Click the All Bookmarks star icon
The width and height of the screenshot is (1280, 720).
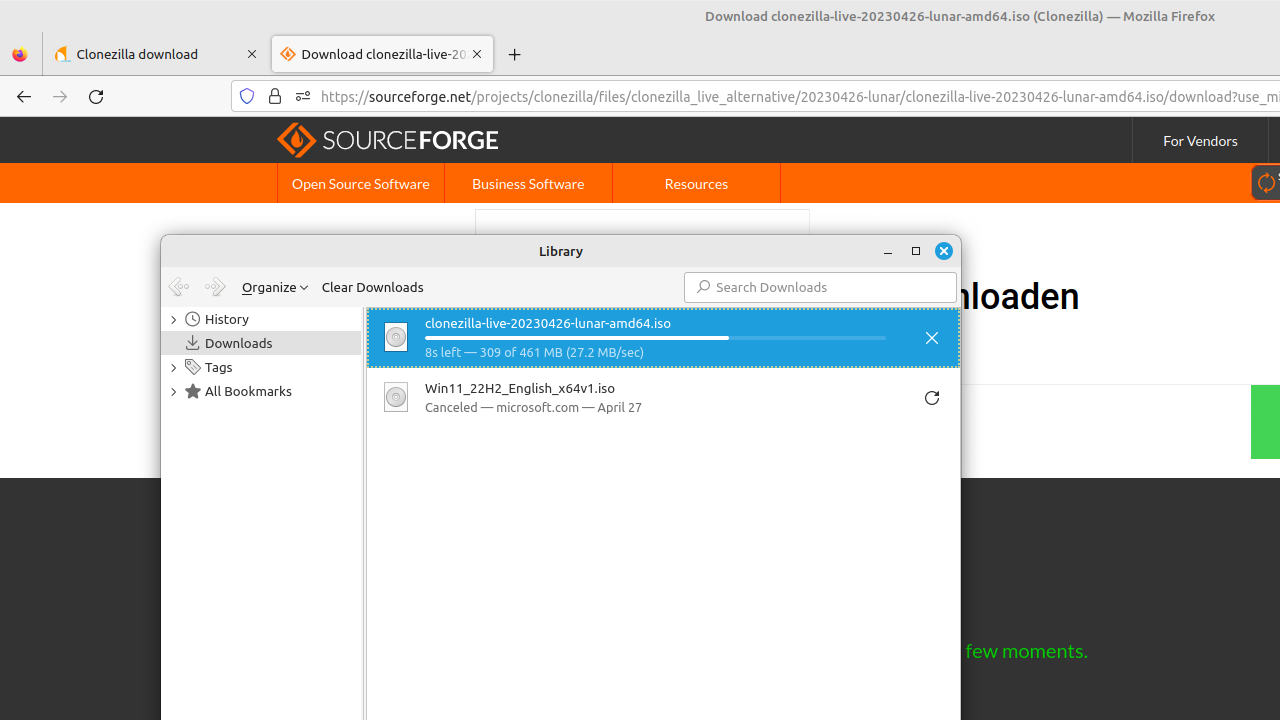[x=192, y=391]
